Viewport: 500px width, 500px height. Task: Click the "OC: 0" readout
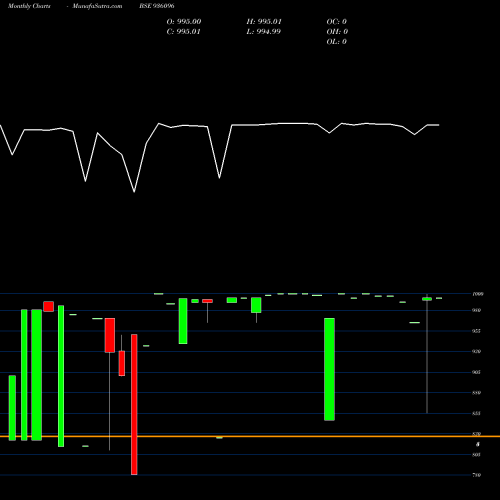click(337, 22)
